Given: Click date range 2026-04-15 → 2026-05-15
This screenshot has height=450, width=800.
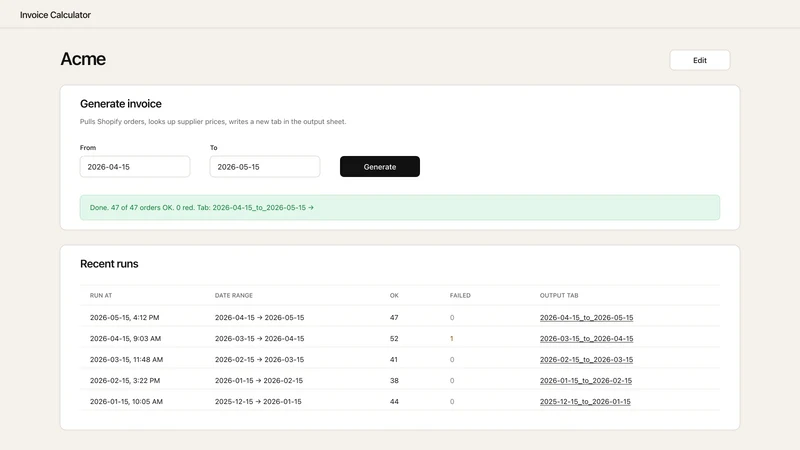Looking at the screenshot, I should 259,317.
